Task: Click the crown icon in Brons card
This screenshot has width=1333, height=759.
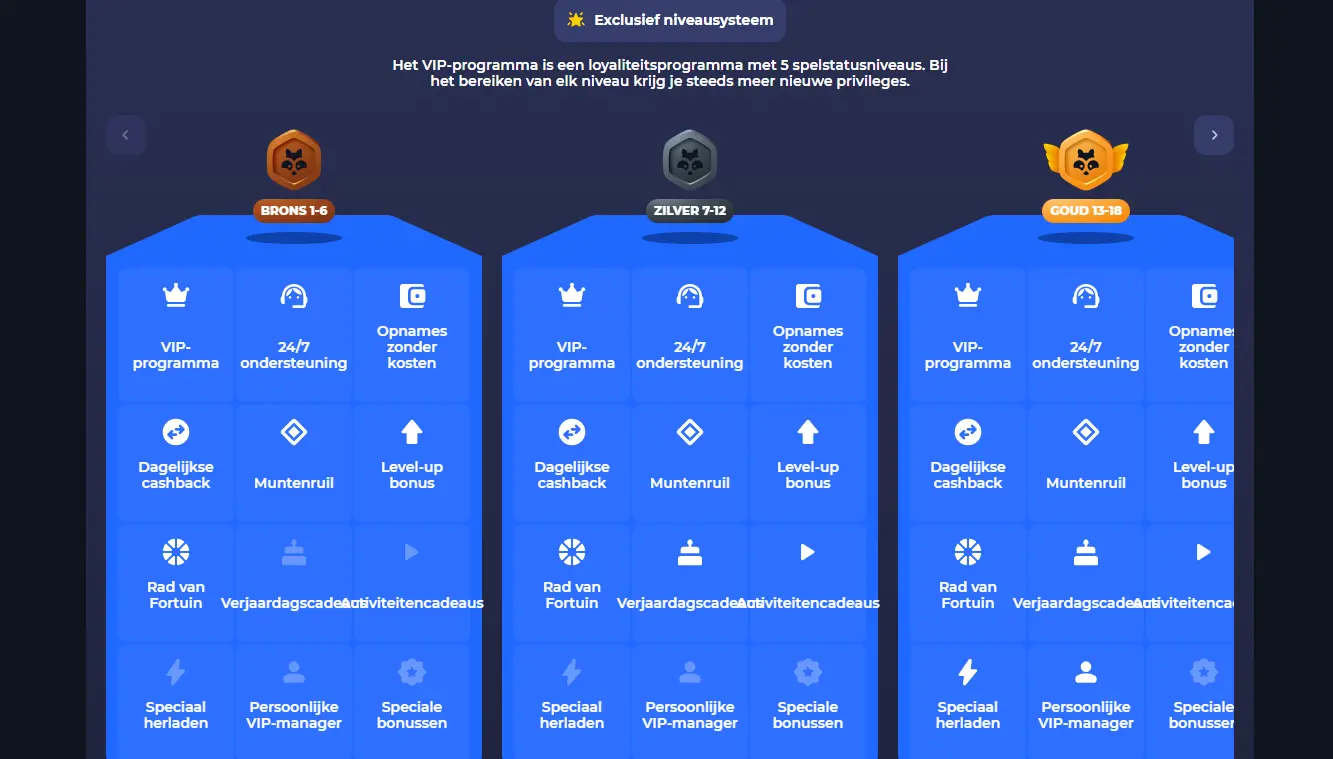Action: [x=176, y=295]
